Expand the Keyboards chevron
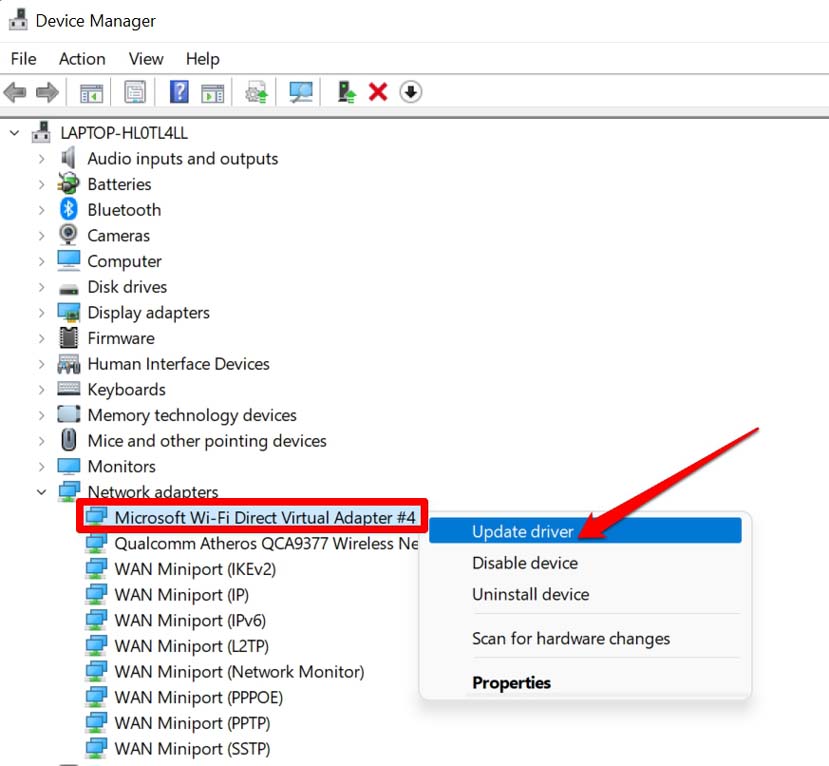829x766 pixels. coord(41,389)
